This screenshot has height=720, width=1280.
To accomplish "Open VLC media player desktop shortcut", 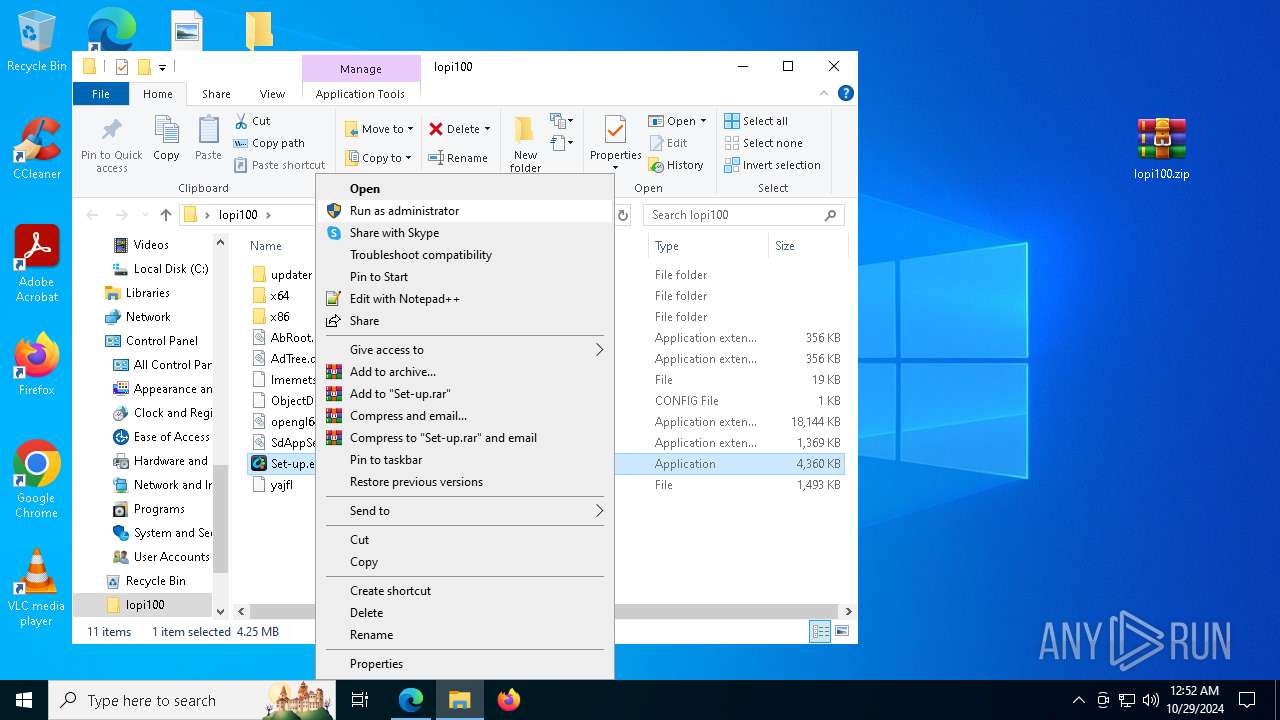I will point(36,588).
